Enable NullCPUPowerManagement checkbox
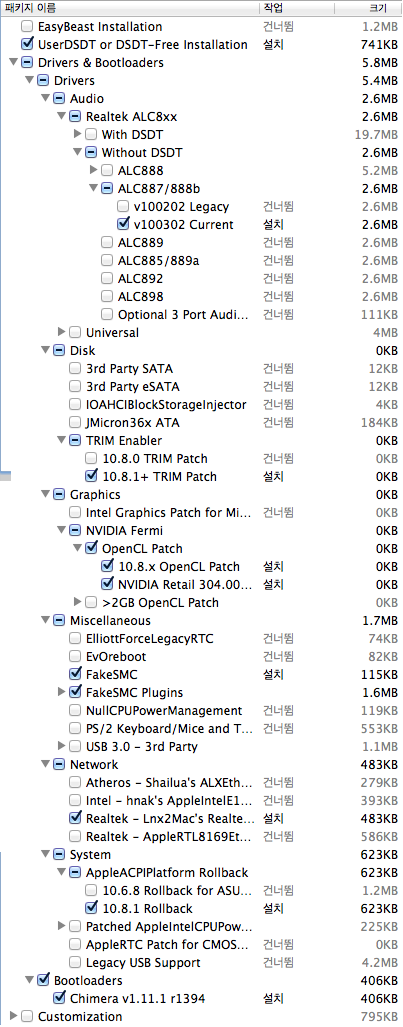Screen dimensions: 403x1027 tap(75, 710)
